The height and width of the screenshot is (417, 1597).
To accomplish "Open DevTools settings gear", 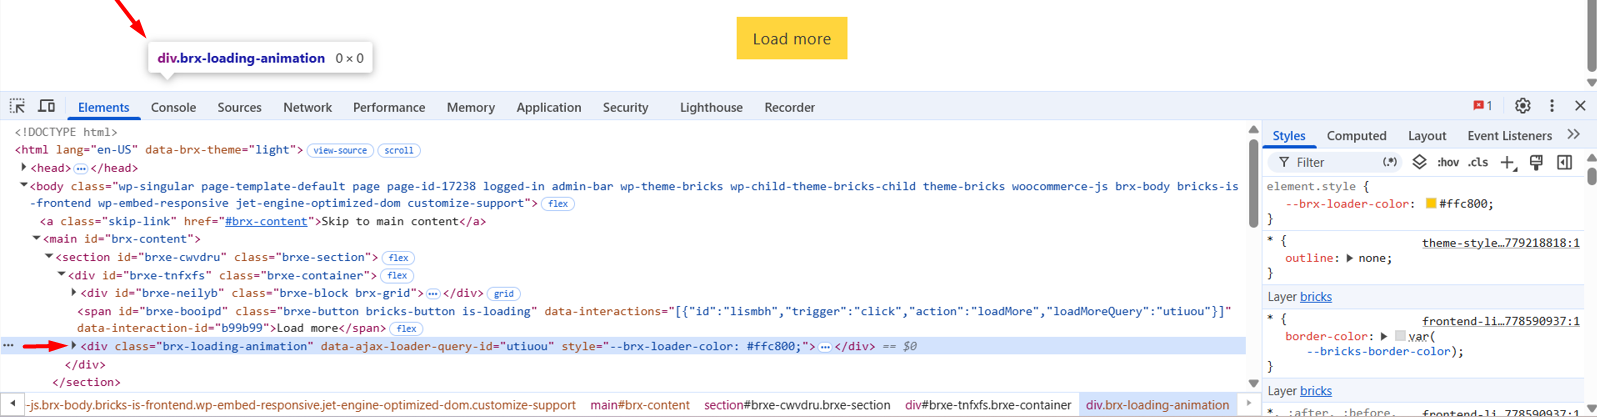I will point(1522,106).
